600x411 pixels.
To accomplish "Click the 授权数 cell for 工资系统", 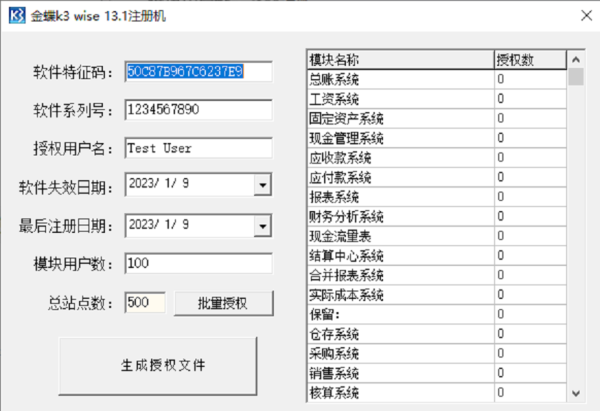I will [x=530, y=99].
